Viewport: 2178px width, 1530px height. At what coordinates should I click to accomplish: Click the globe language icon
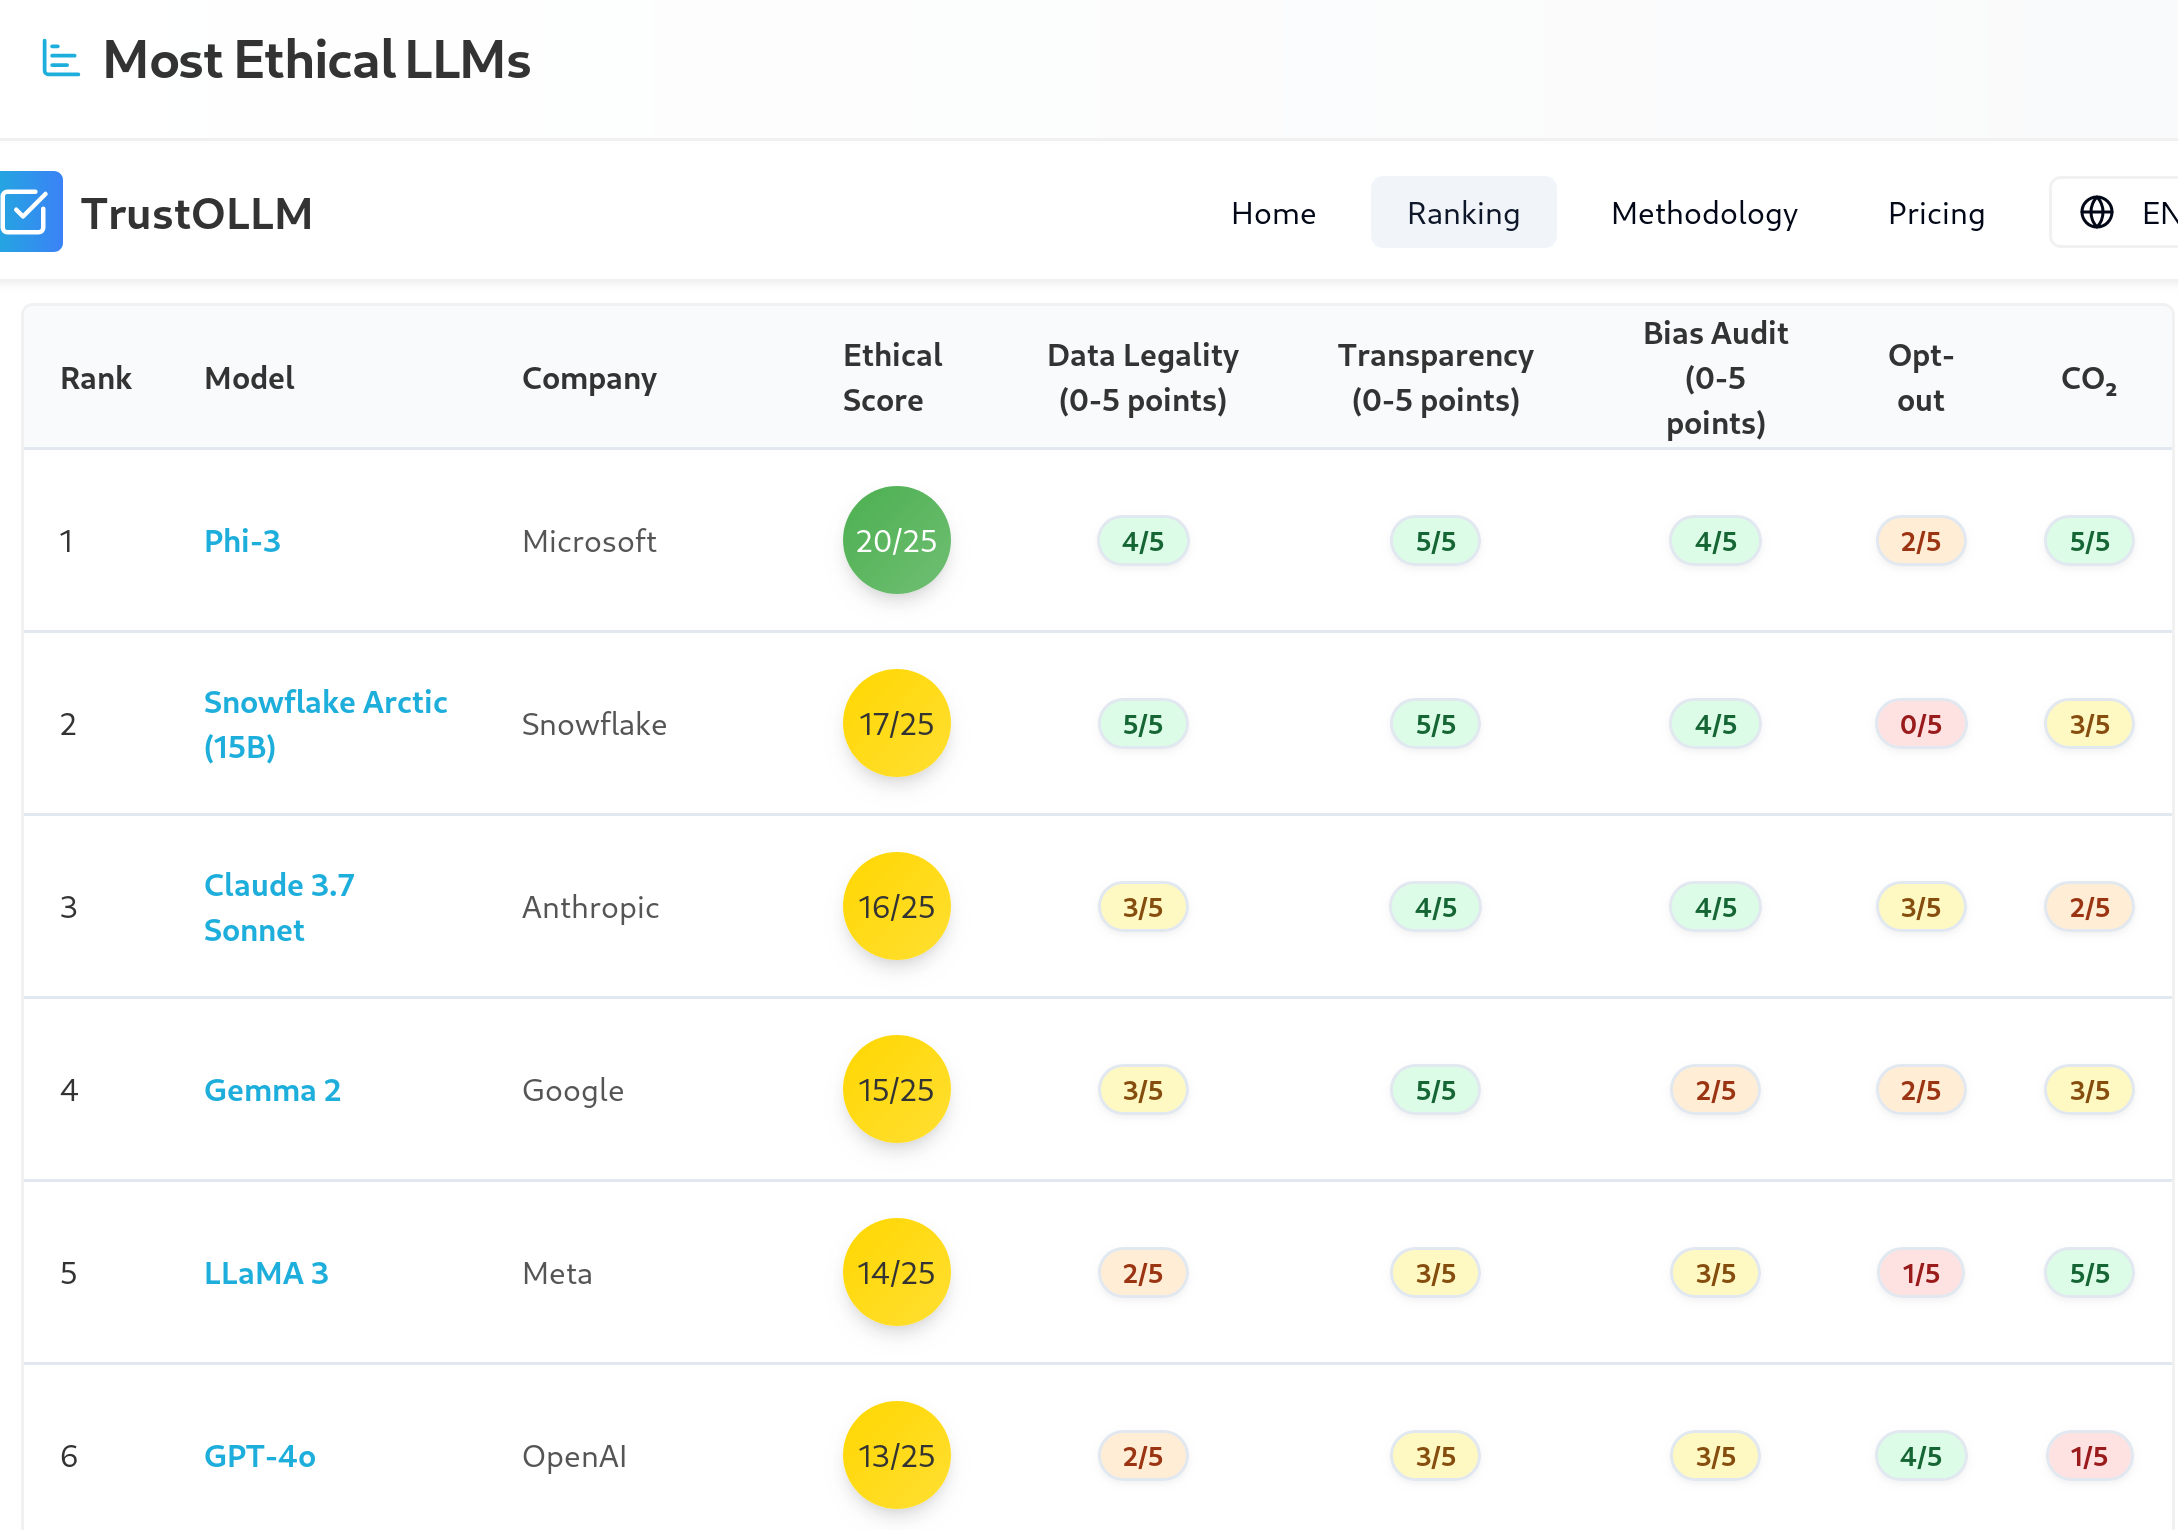point(2096,212)
